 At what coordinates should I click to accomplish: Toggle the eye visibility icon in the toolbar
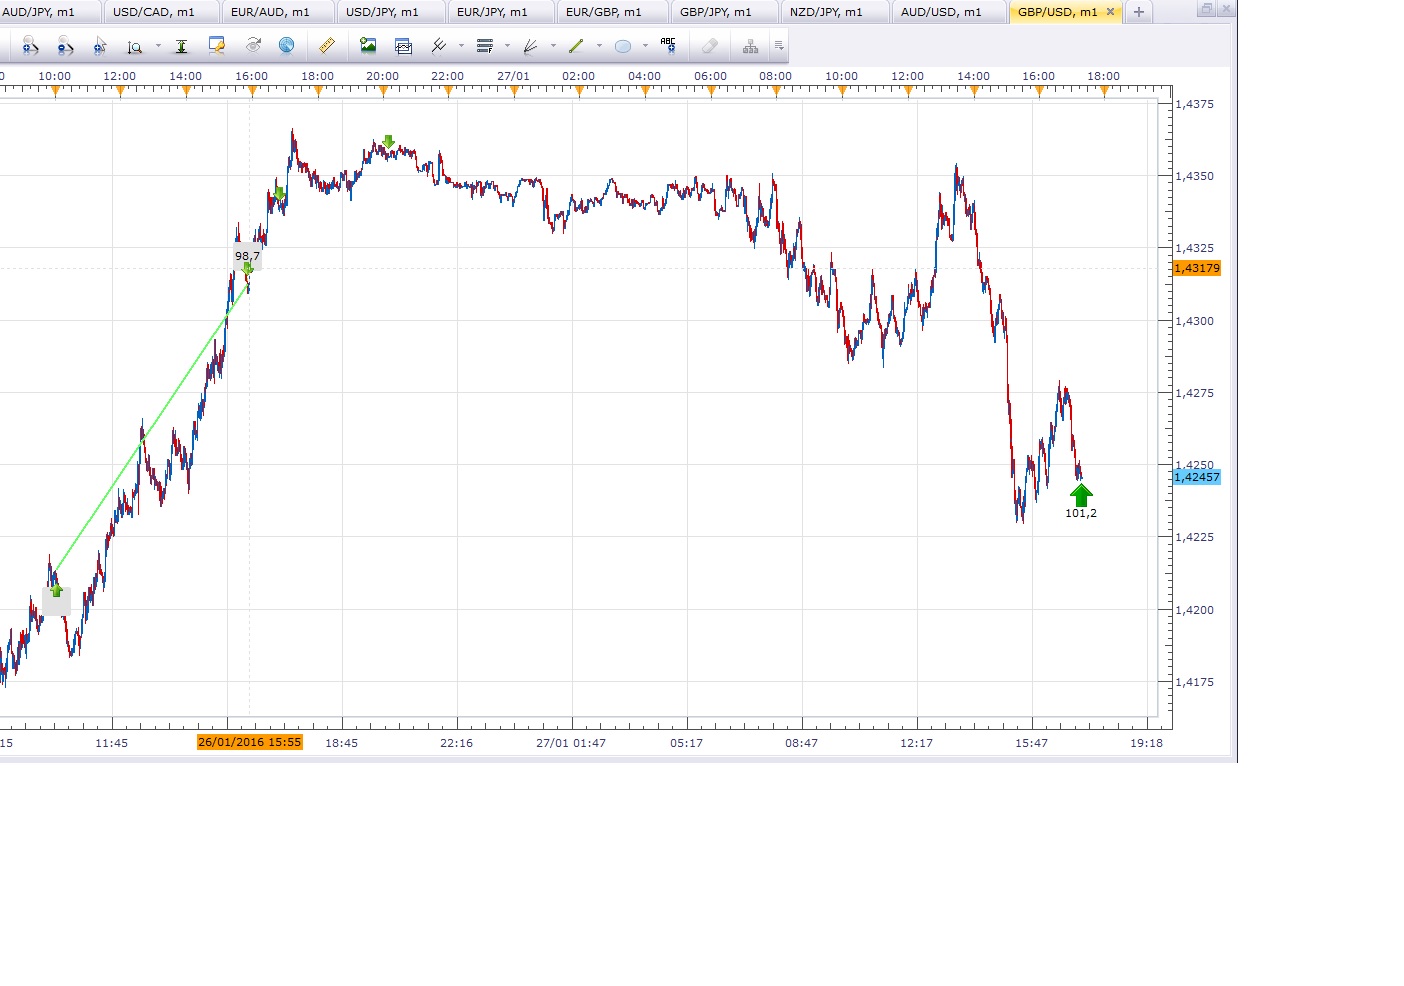(x=254, y=46)
